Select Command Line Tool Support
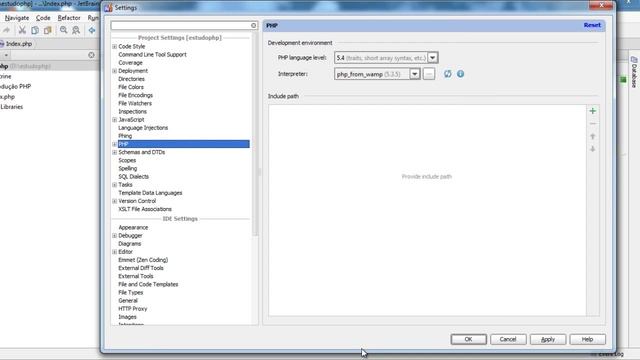 point(152,55)
